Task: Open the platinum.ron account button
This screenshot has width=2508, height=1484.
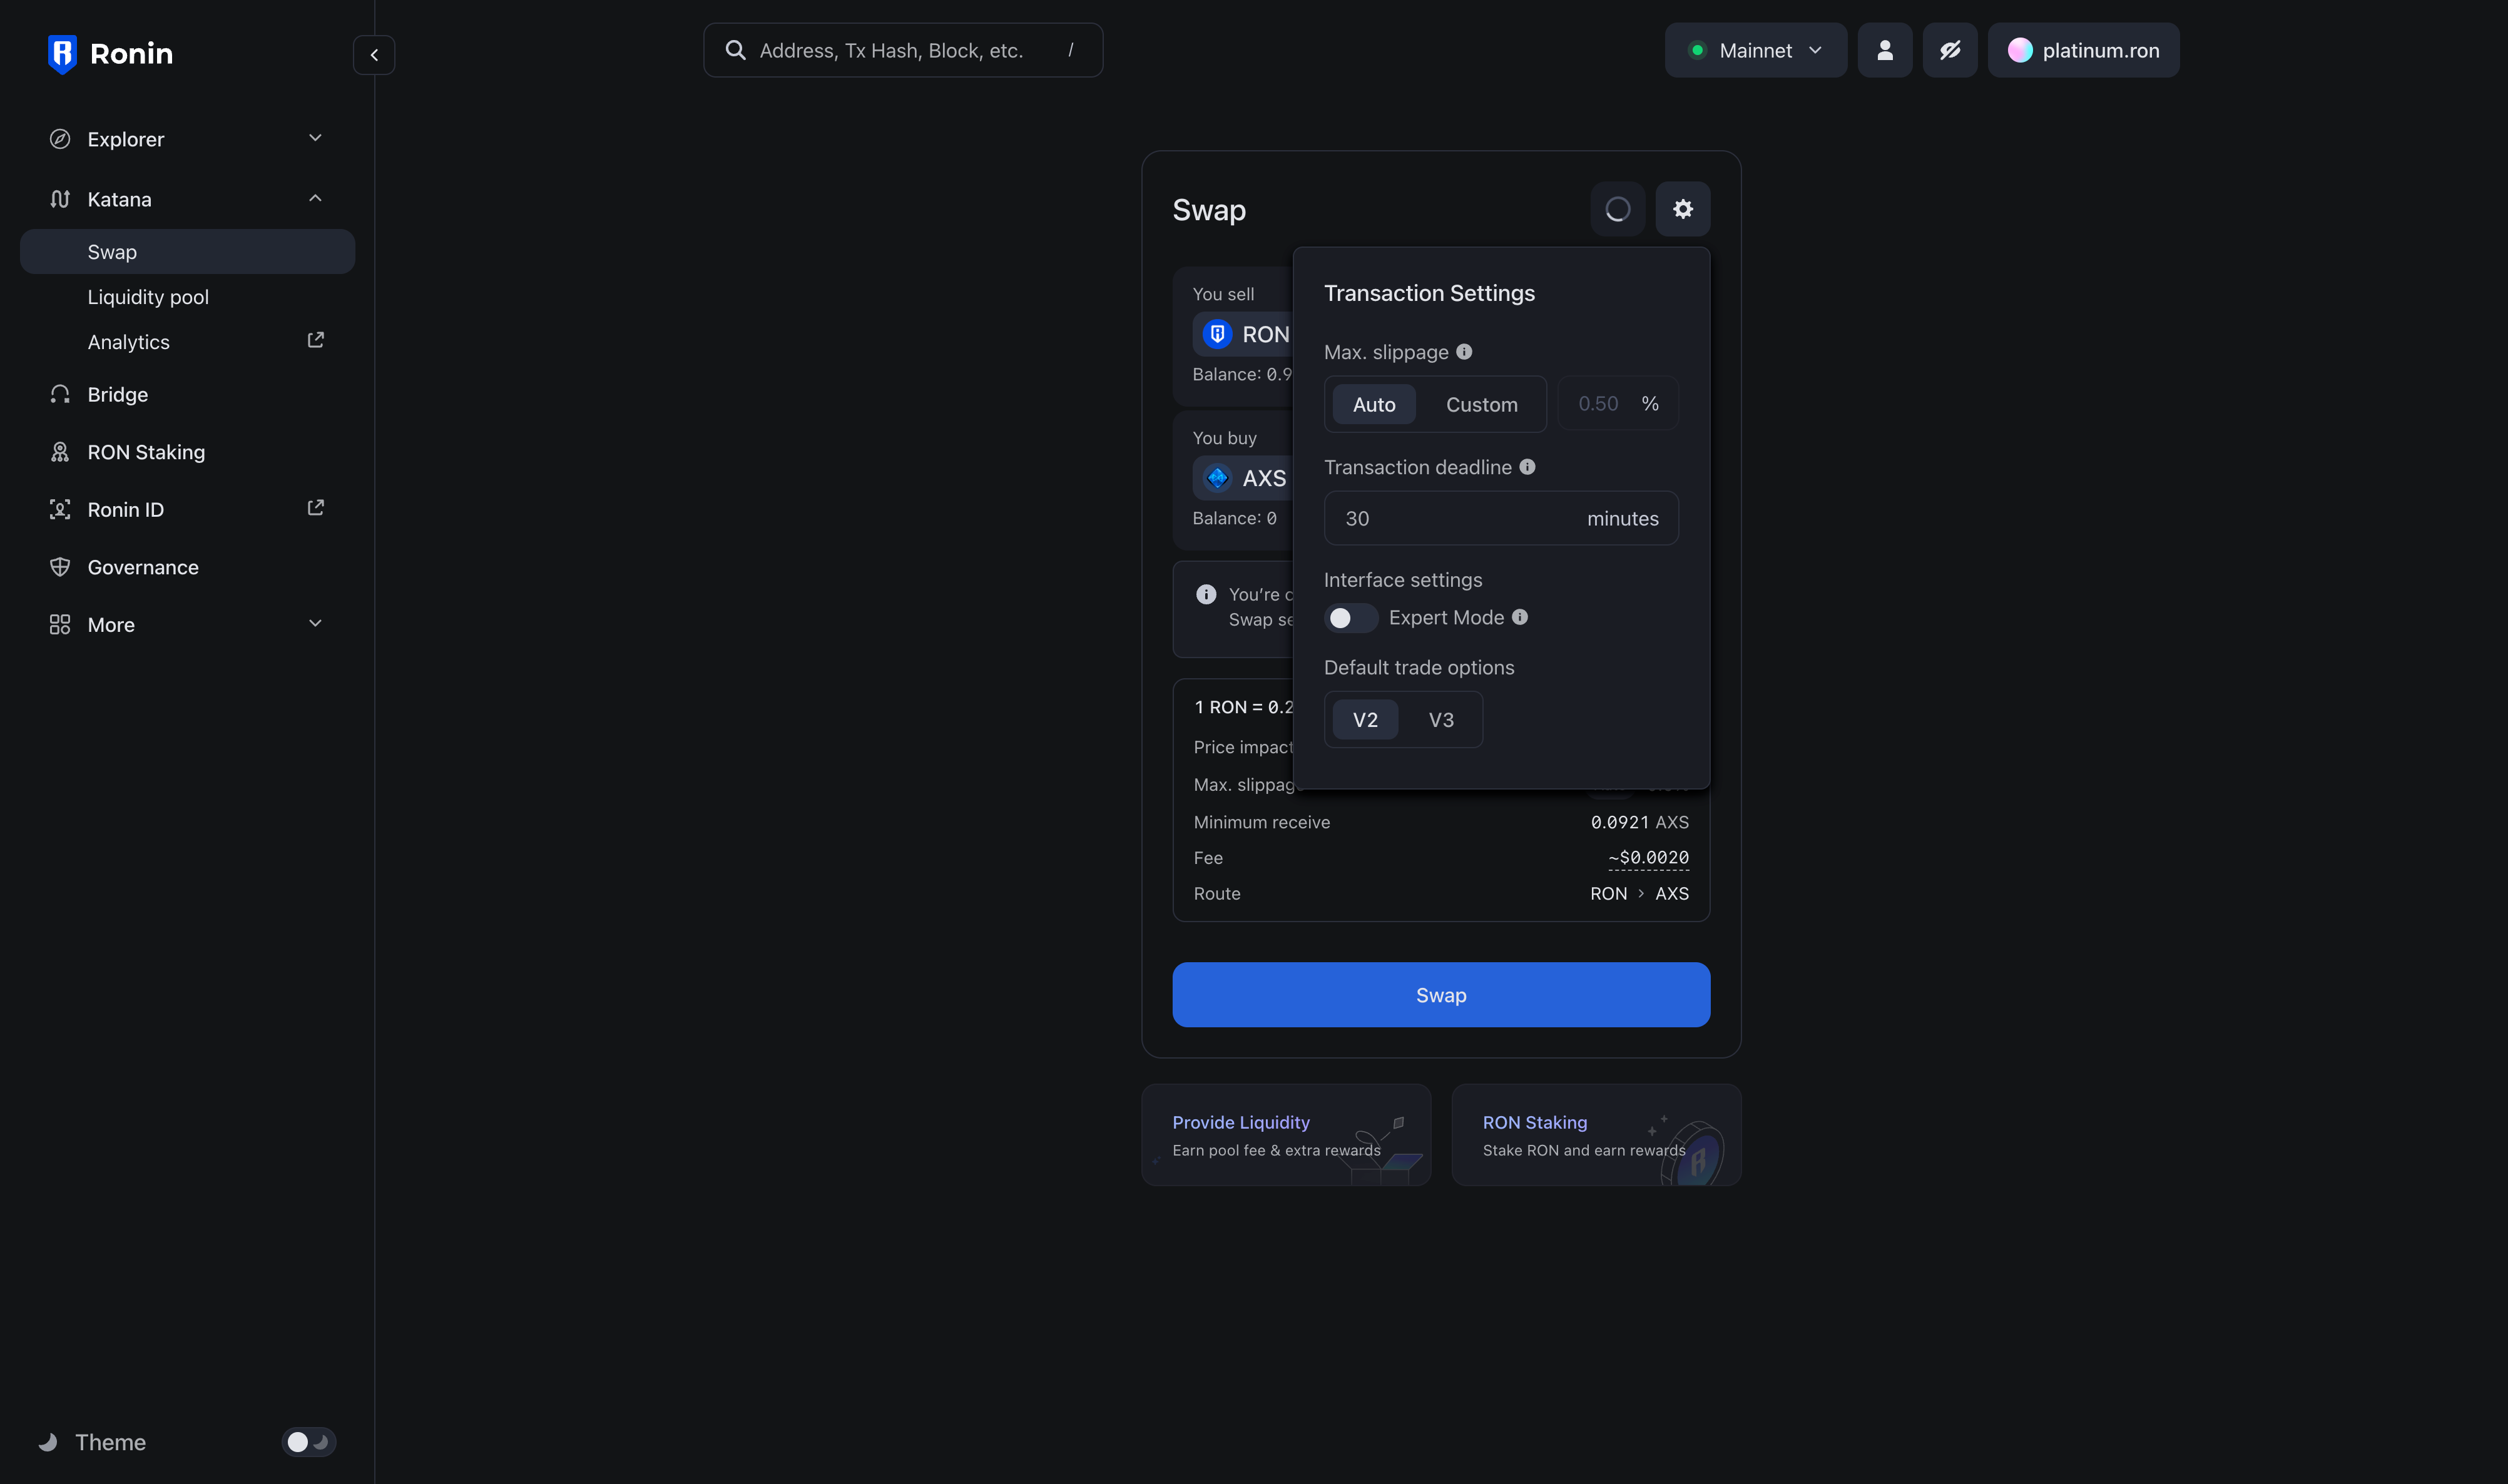Action: pyautogui.click(x=2083, y=50)
